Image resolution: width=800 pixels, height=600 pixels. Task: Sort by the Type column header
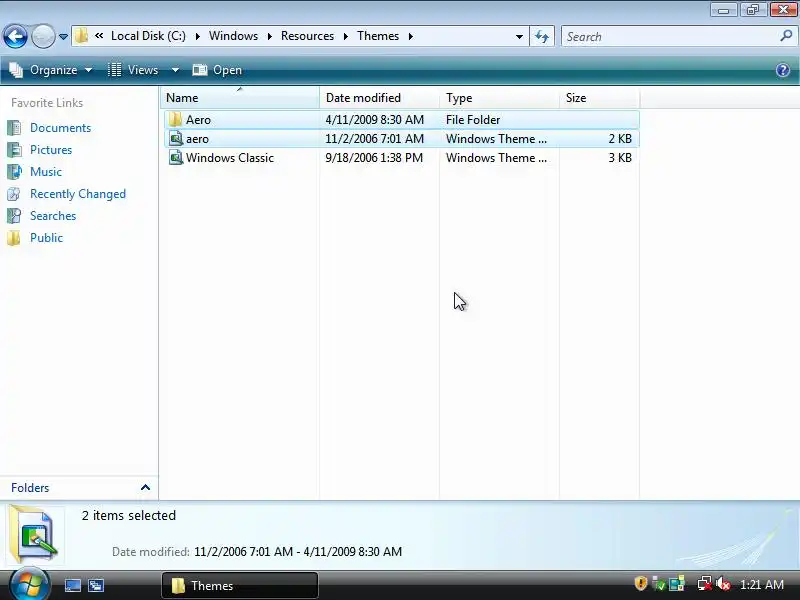[x=499, y=97]
